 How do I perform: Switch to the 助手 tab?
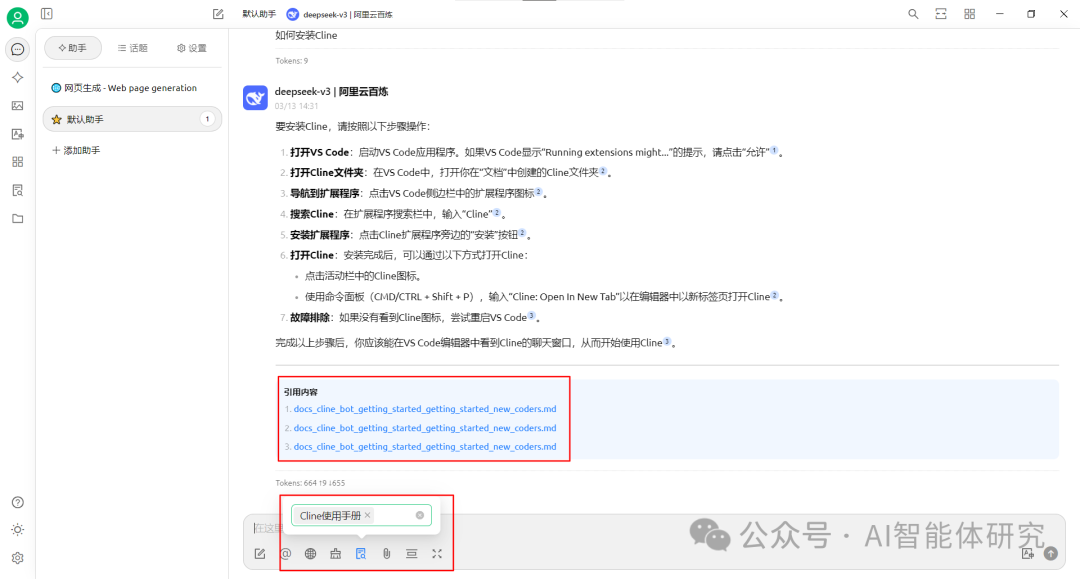pyautogui.click(x=73, y=48)
